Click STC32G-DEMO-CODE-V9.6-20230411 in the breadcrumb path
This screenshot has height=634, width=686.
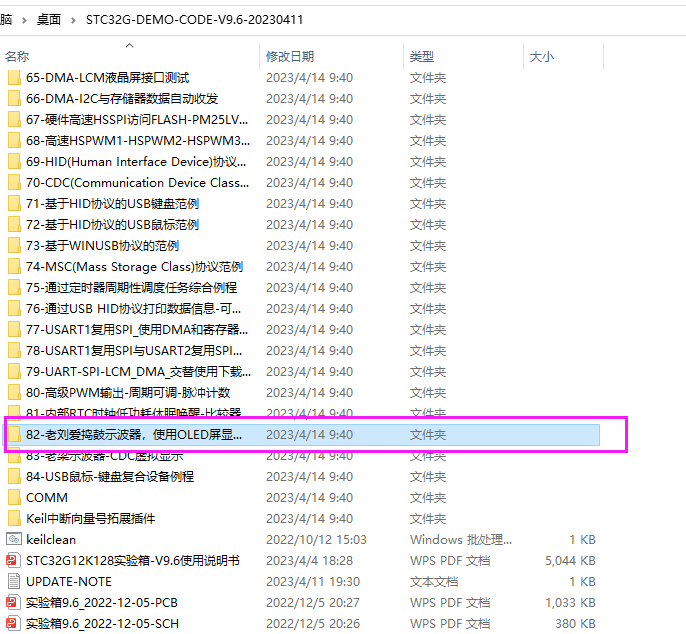coord(194,20)
